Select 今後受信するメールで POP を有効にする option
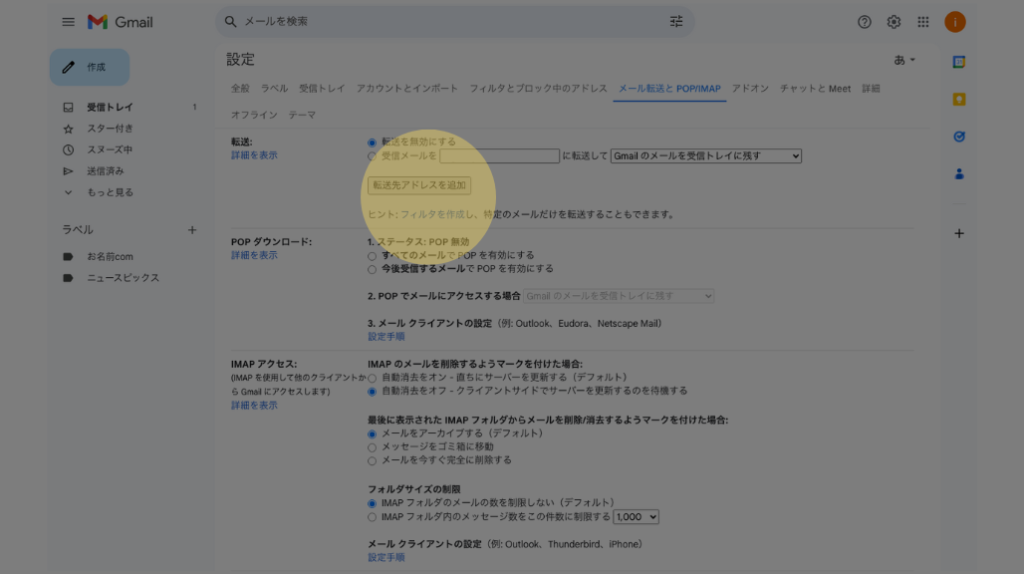This screenshot has height=574, width=1024. point(373,269)
